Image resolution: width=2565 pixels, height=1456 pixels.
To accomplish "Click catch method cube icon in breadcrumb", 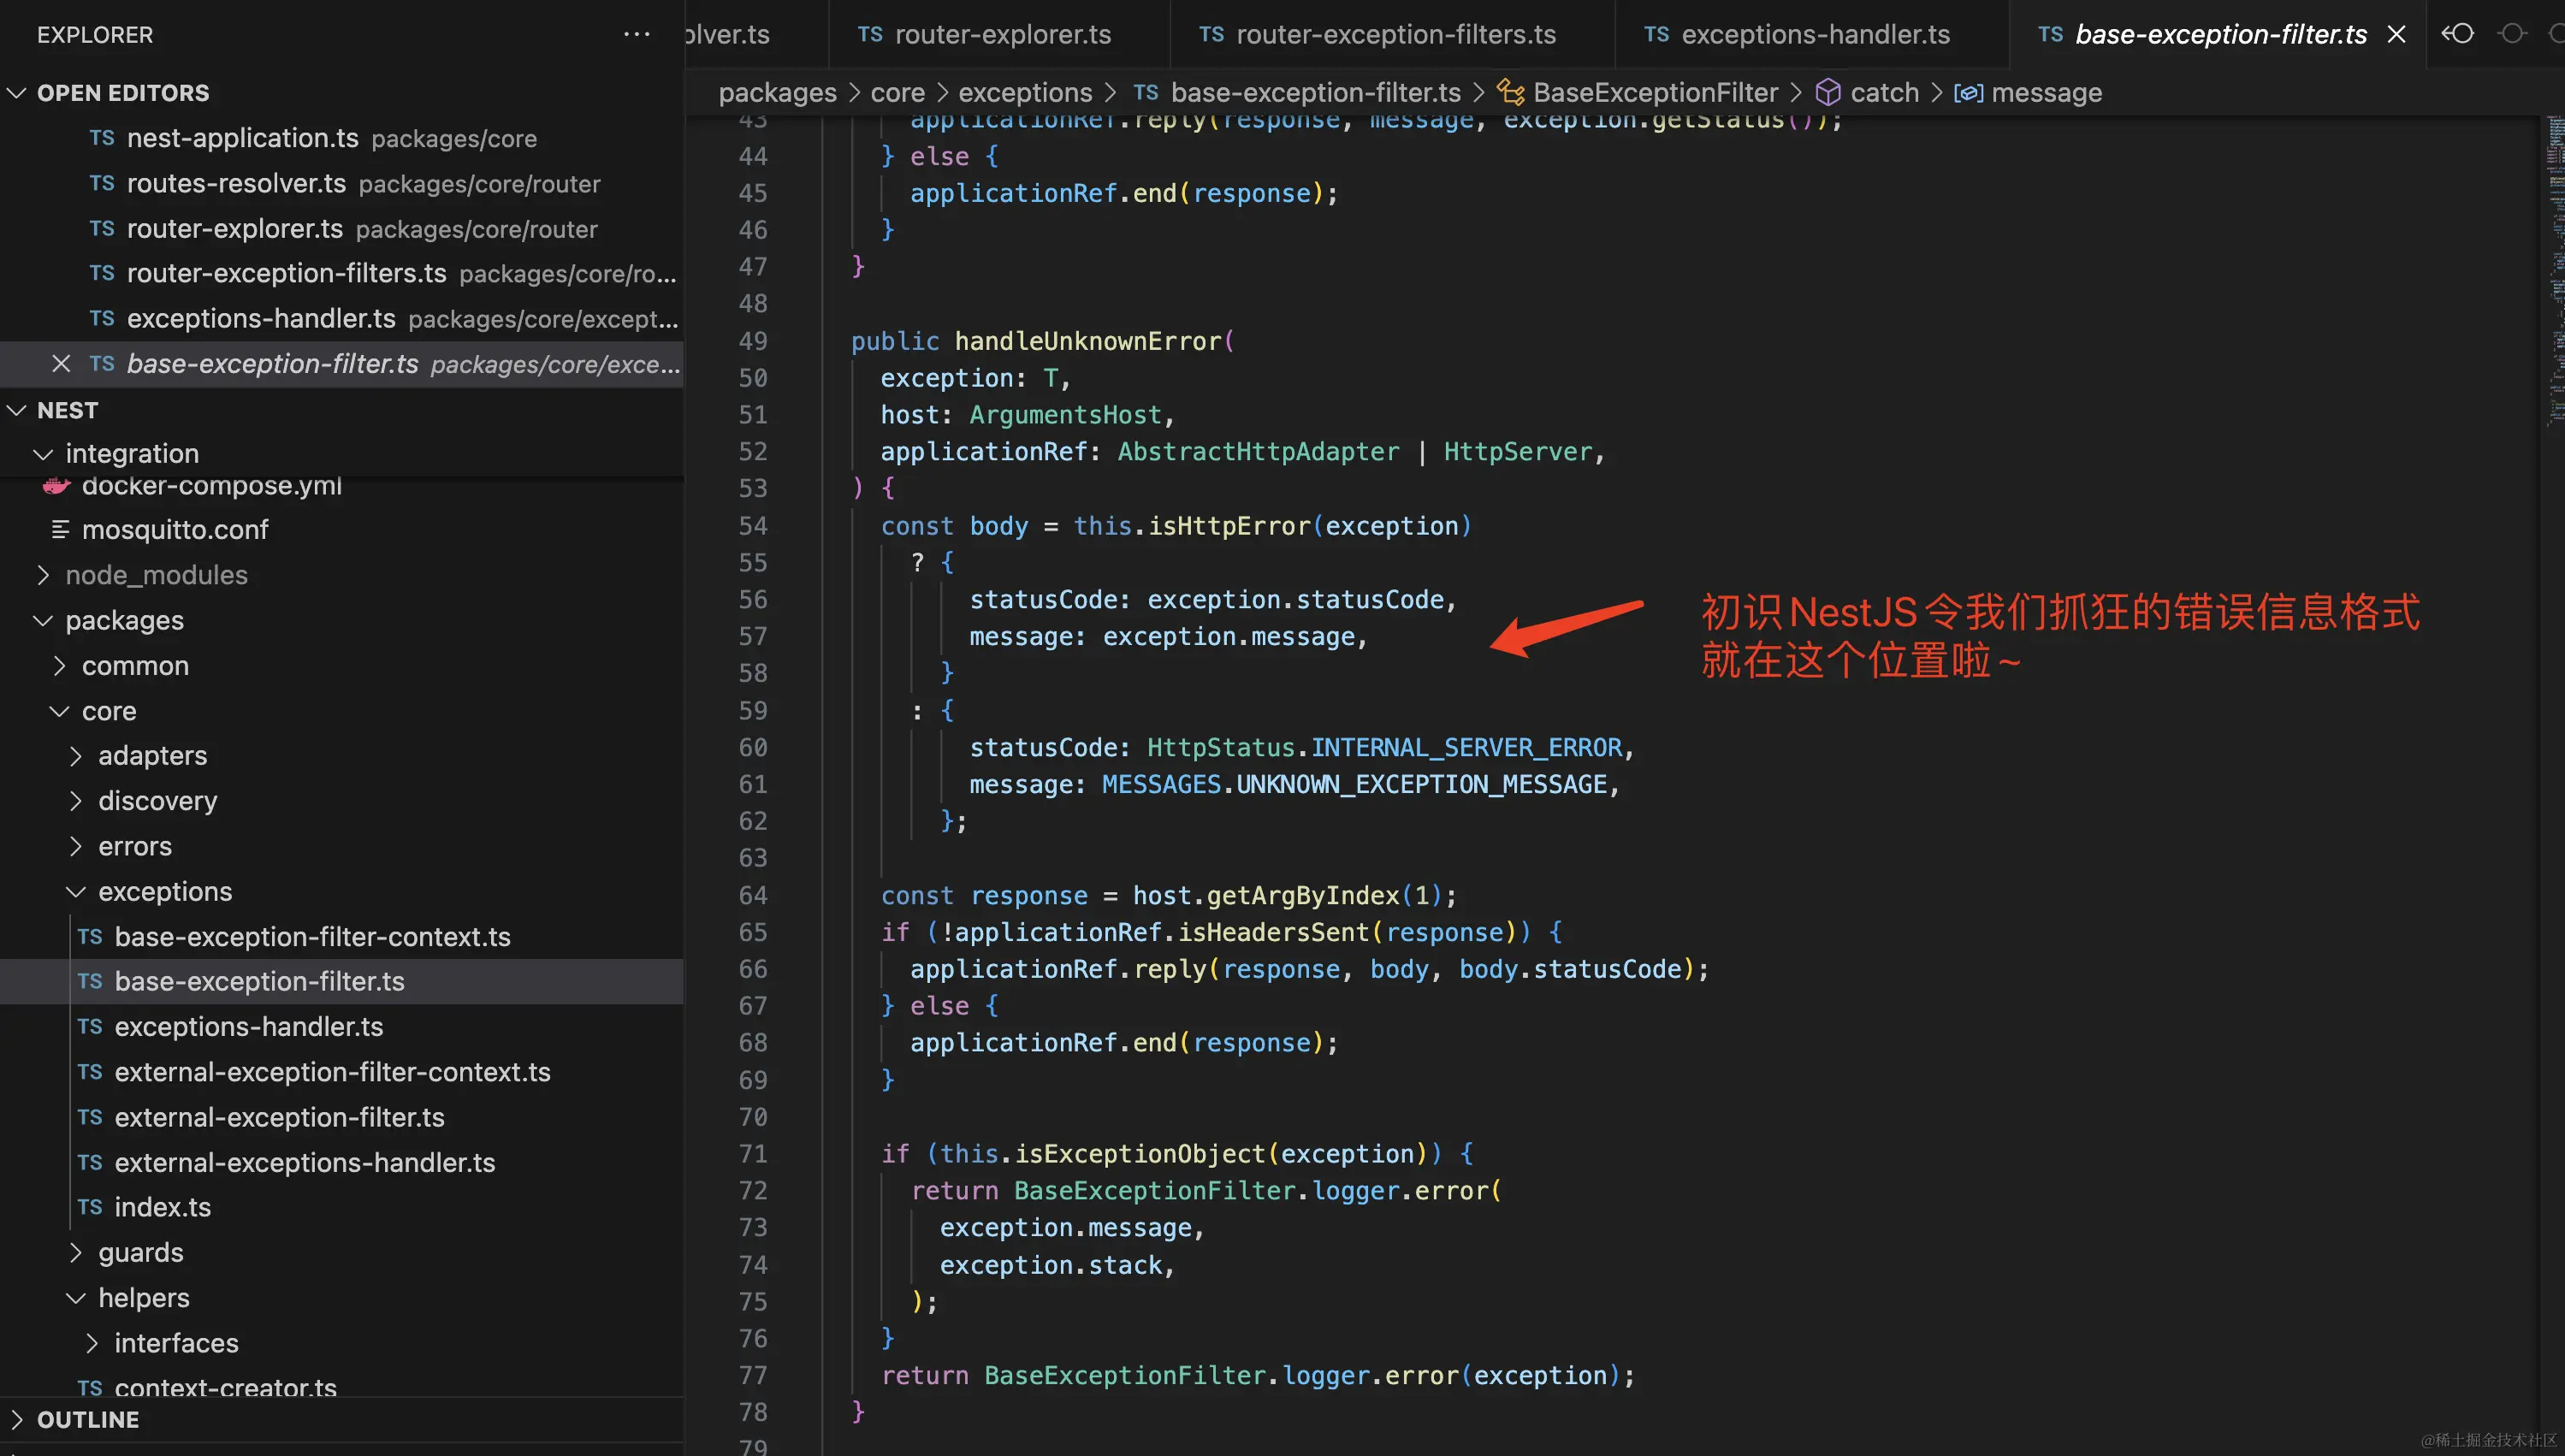I will [x=1828, y=92].
